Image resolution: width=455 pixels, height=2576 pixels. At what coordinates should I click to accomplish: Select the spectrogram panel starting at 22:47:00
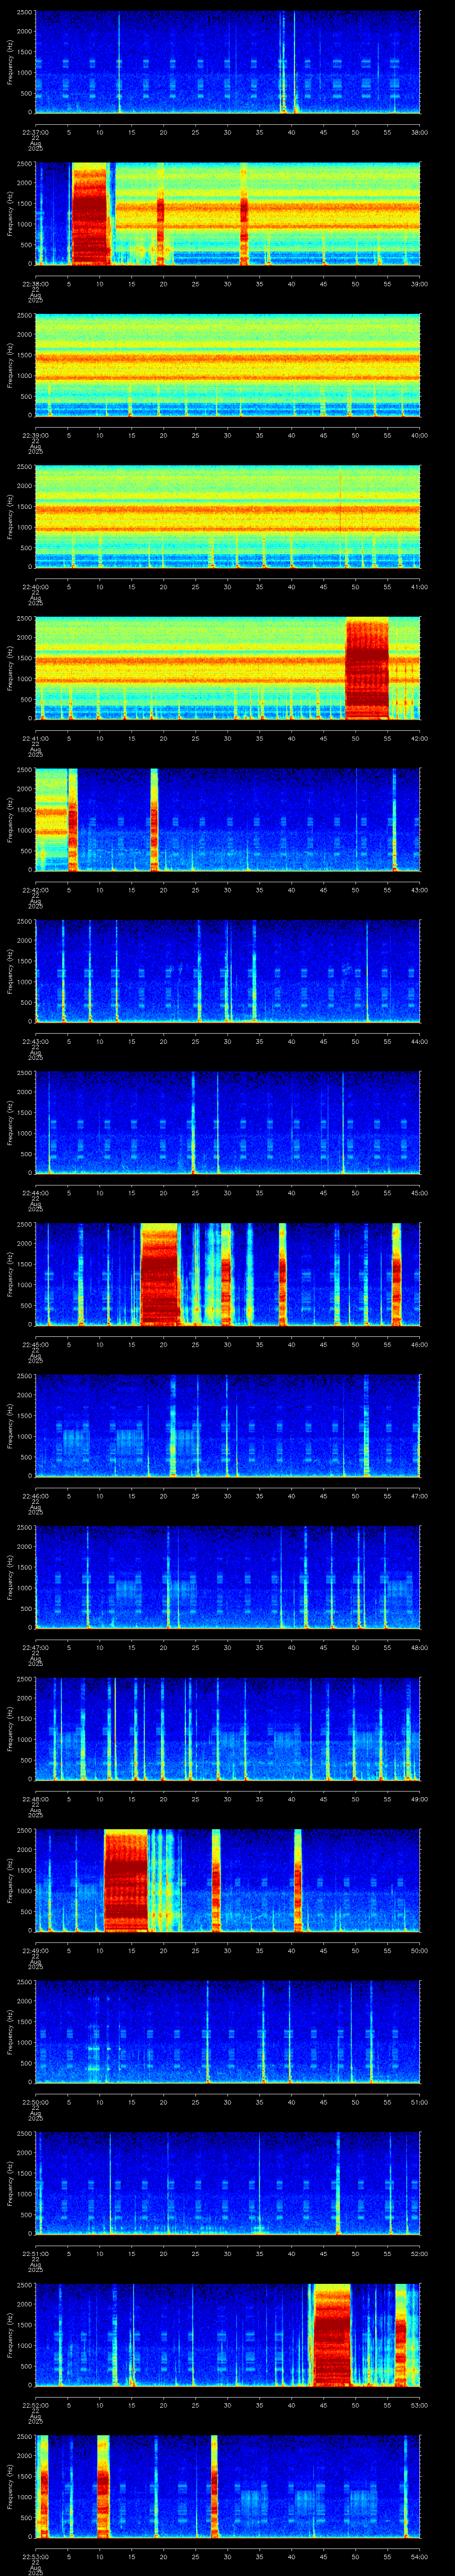tap(228, 1577)
